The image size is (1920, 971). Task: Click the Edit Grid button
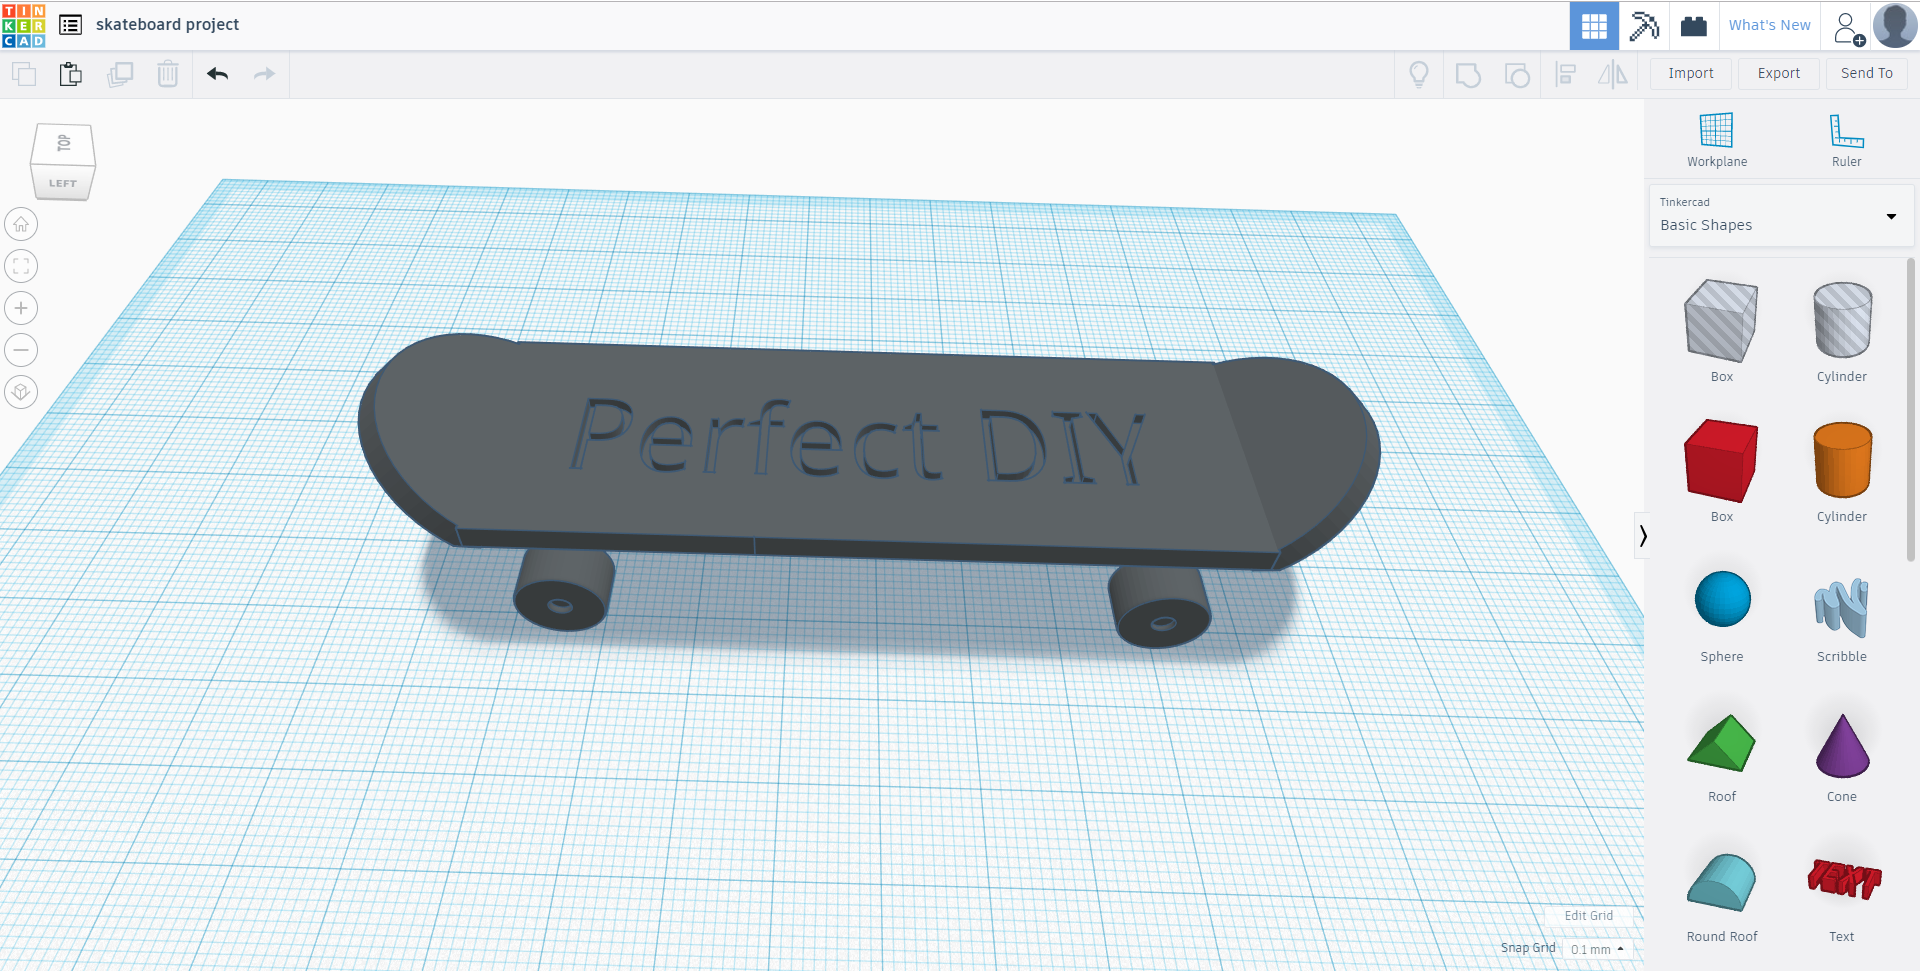[x=1588, y=915]
